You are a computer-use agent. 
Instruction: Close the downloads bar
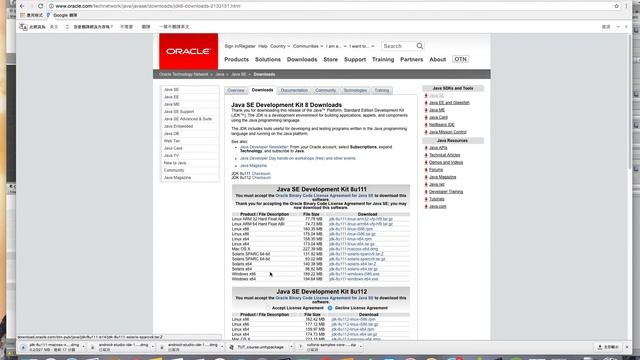click(x=627, y=347)
